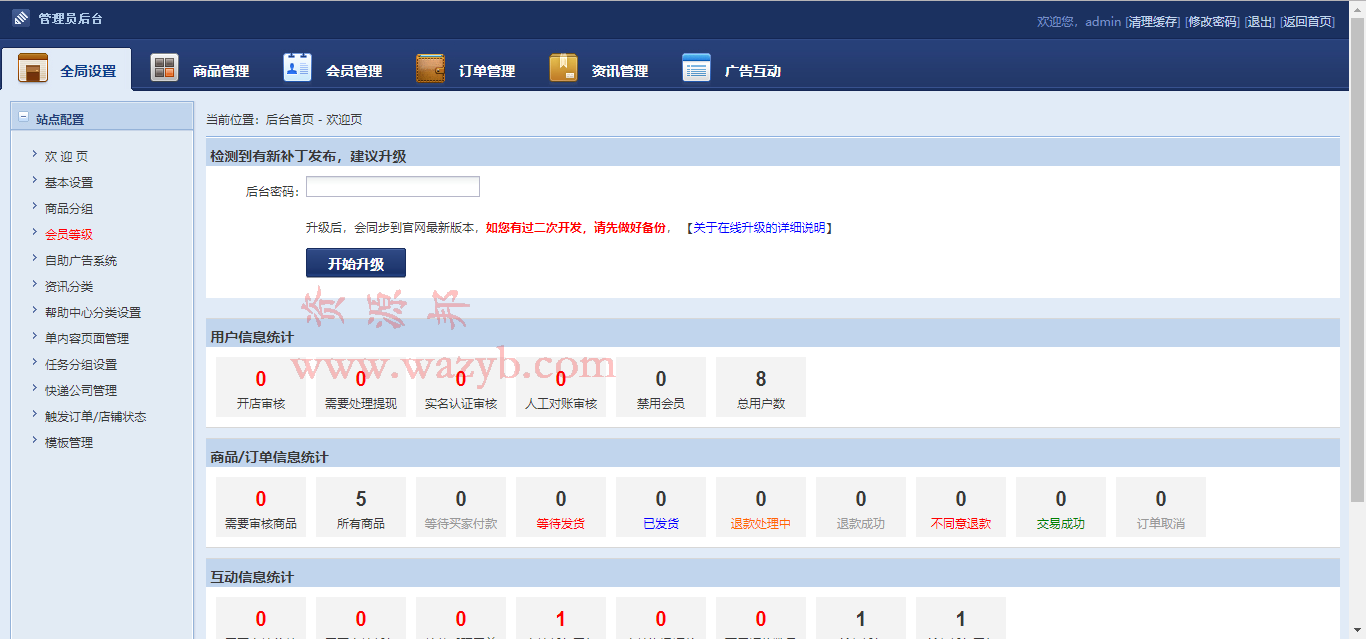Click the 广告互动 list icon

[696, 67]
